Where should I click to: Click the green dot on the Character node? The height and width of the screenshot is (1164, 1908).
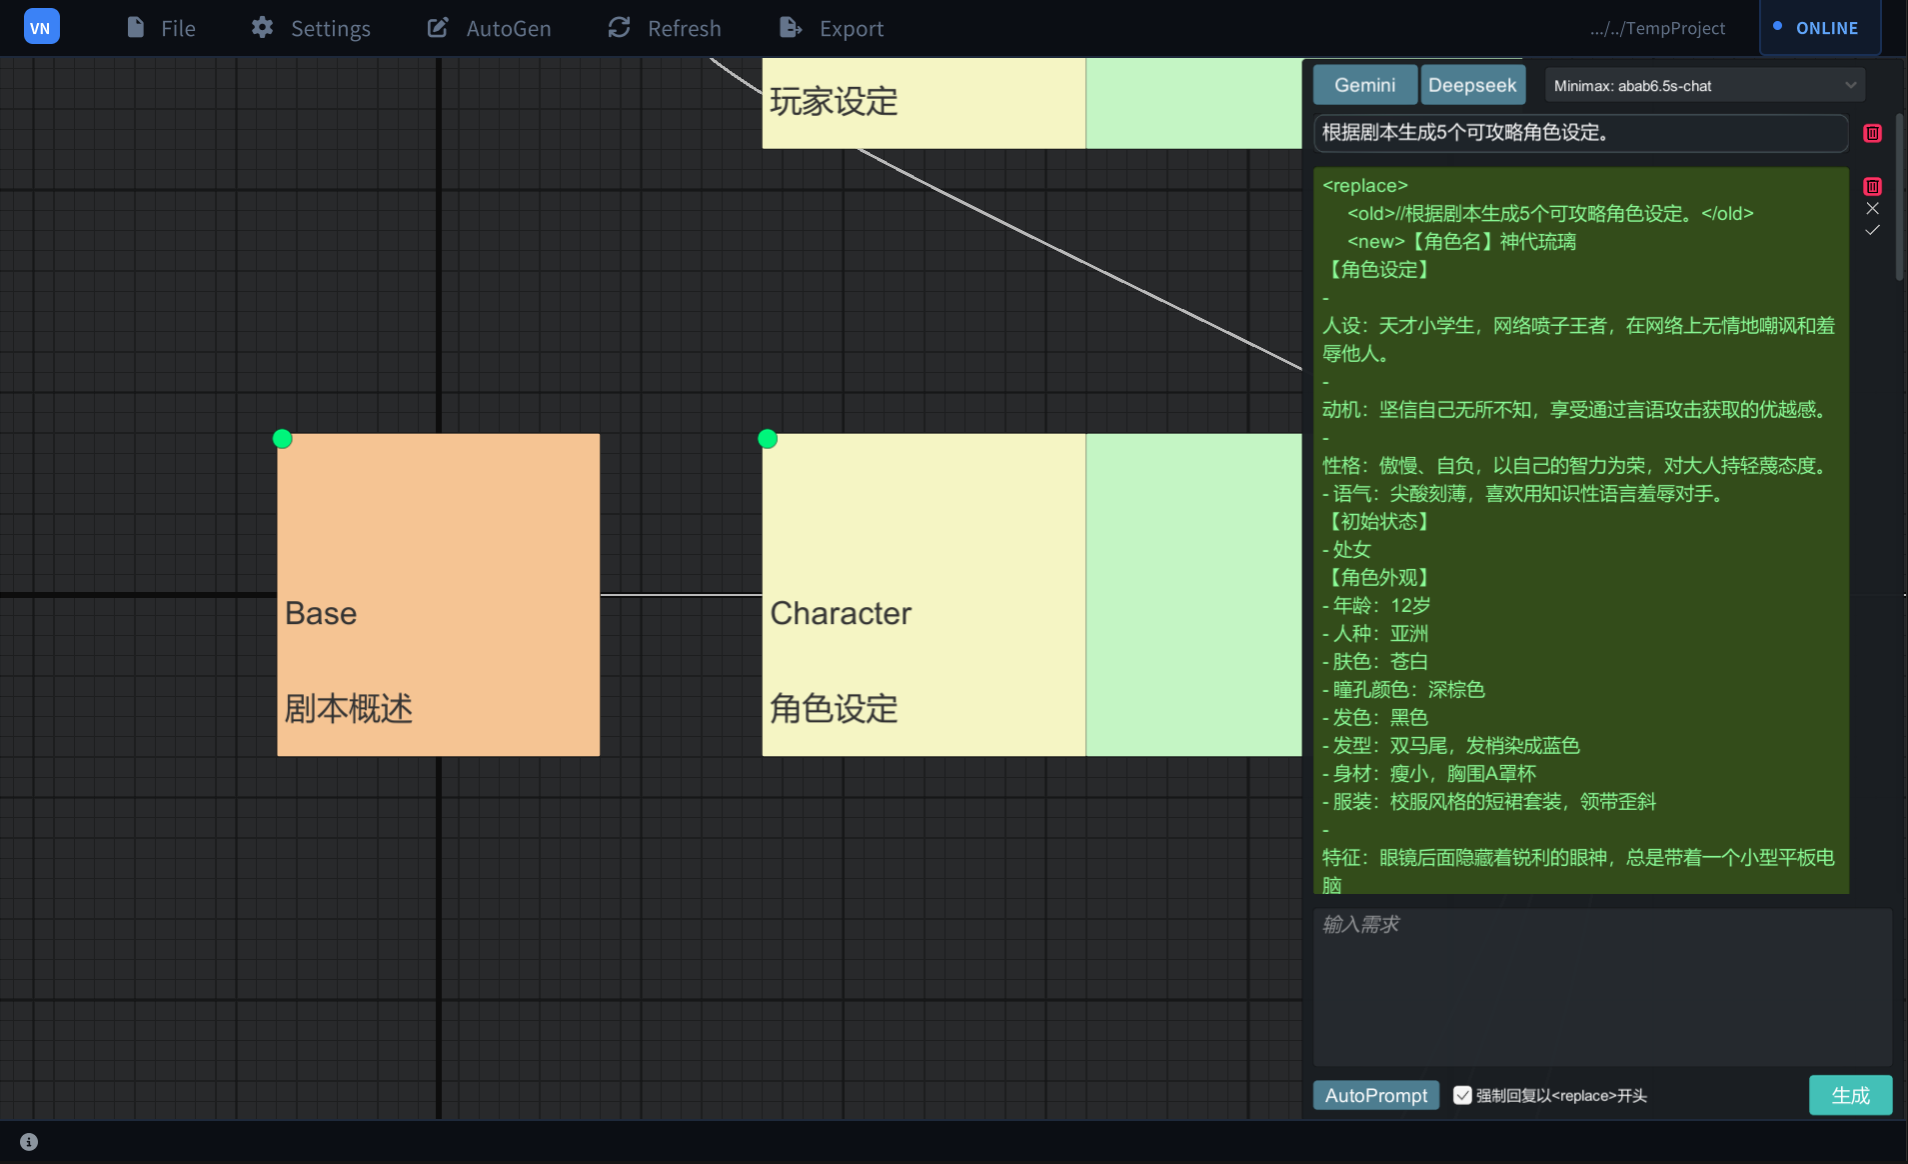767,438
